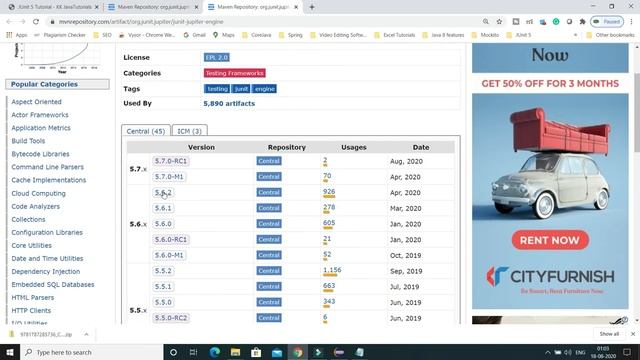Open the 1,156 usages link
Image resolution: width=640 pixels, height=360 pixels.
pyautogui.click(x=332, y=270)
